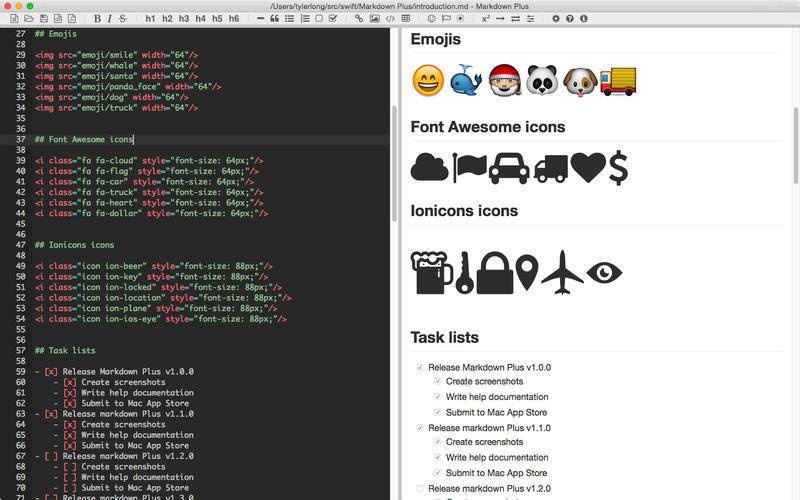This screenshot has height=500, width=800.
Task: Click the 'Task lists' preview heading
Action: click(x=444, y=337)
